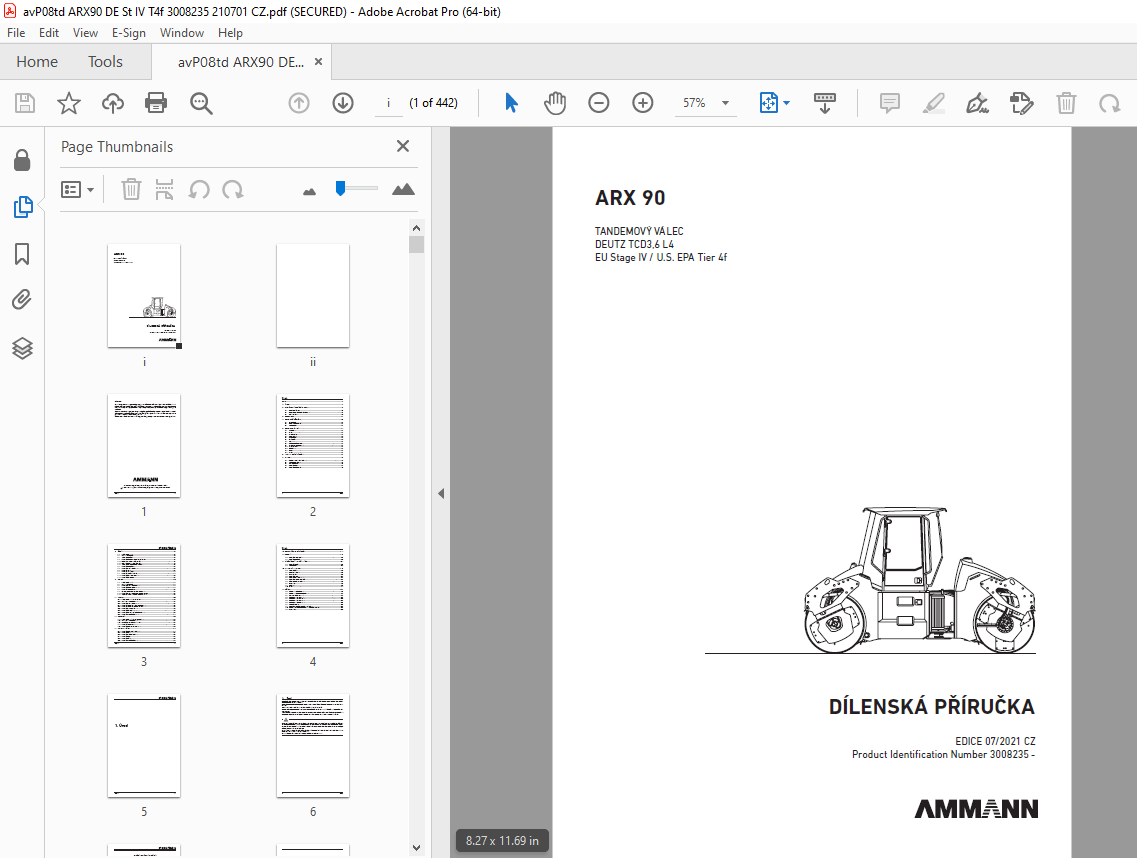
Task: Zoom out with minus button
Action: coord(598,103)
